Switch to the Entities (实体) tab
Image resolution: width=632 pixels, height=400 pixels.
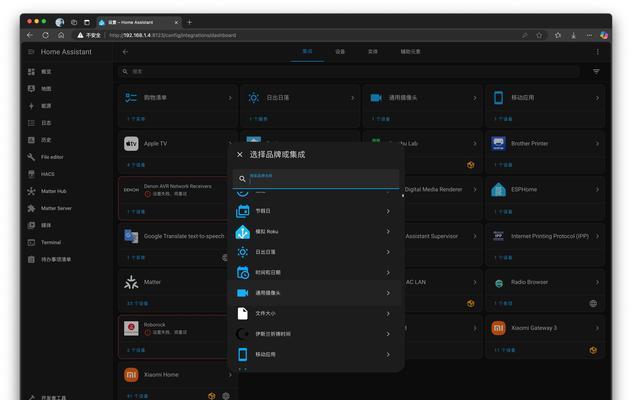tap(373, 52)
